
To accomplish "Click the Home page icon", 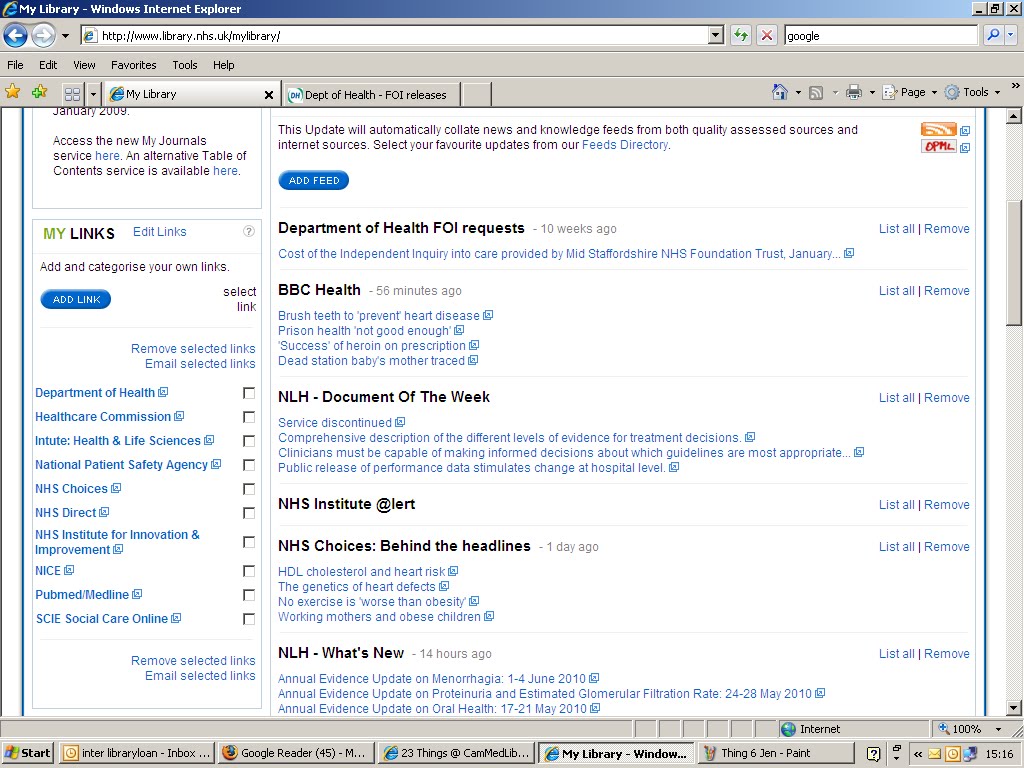I will click(780, 92).
